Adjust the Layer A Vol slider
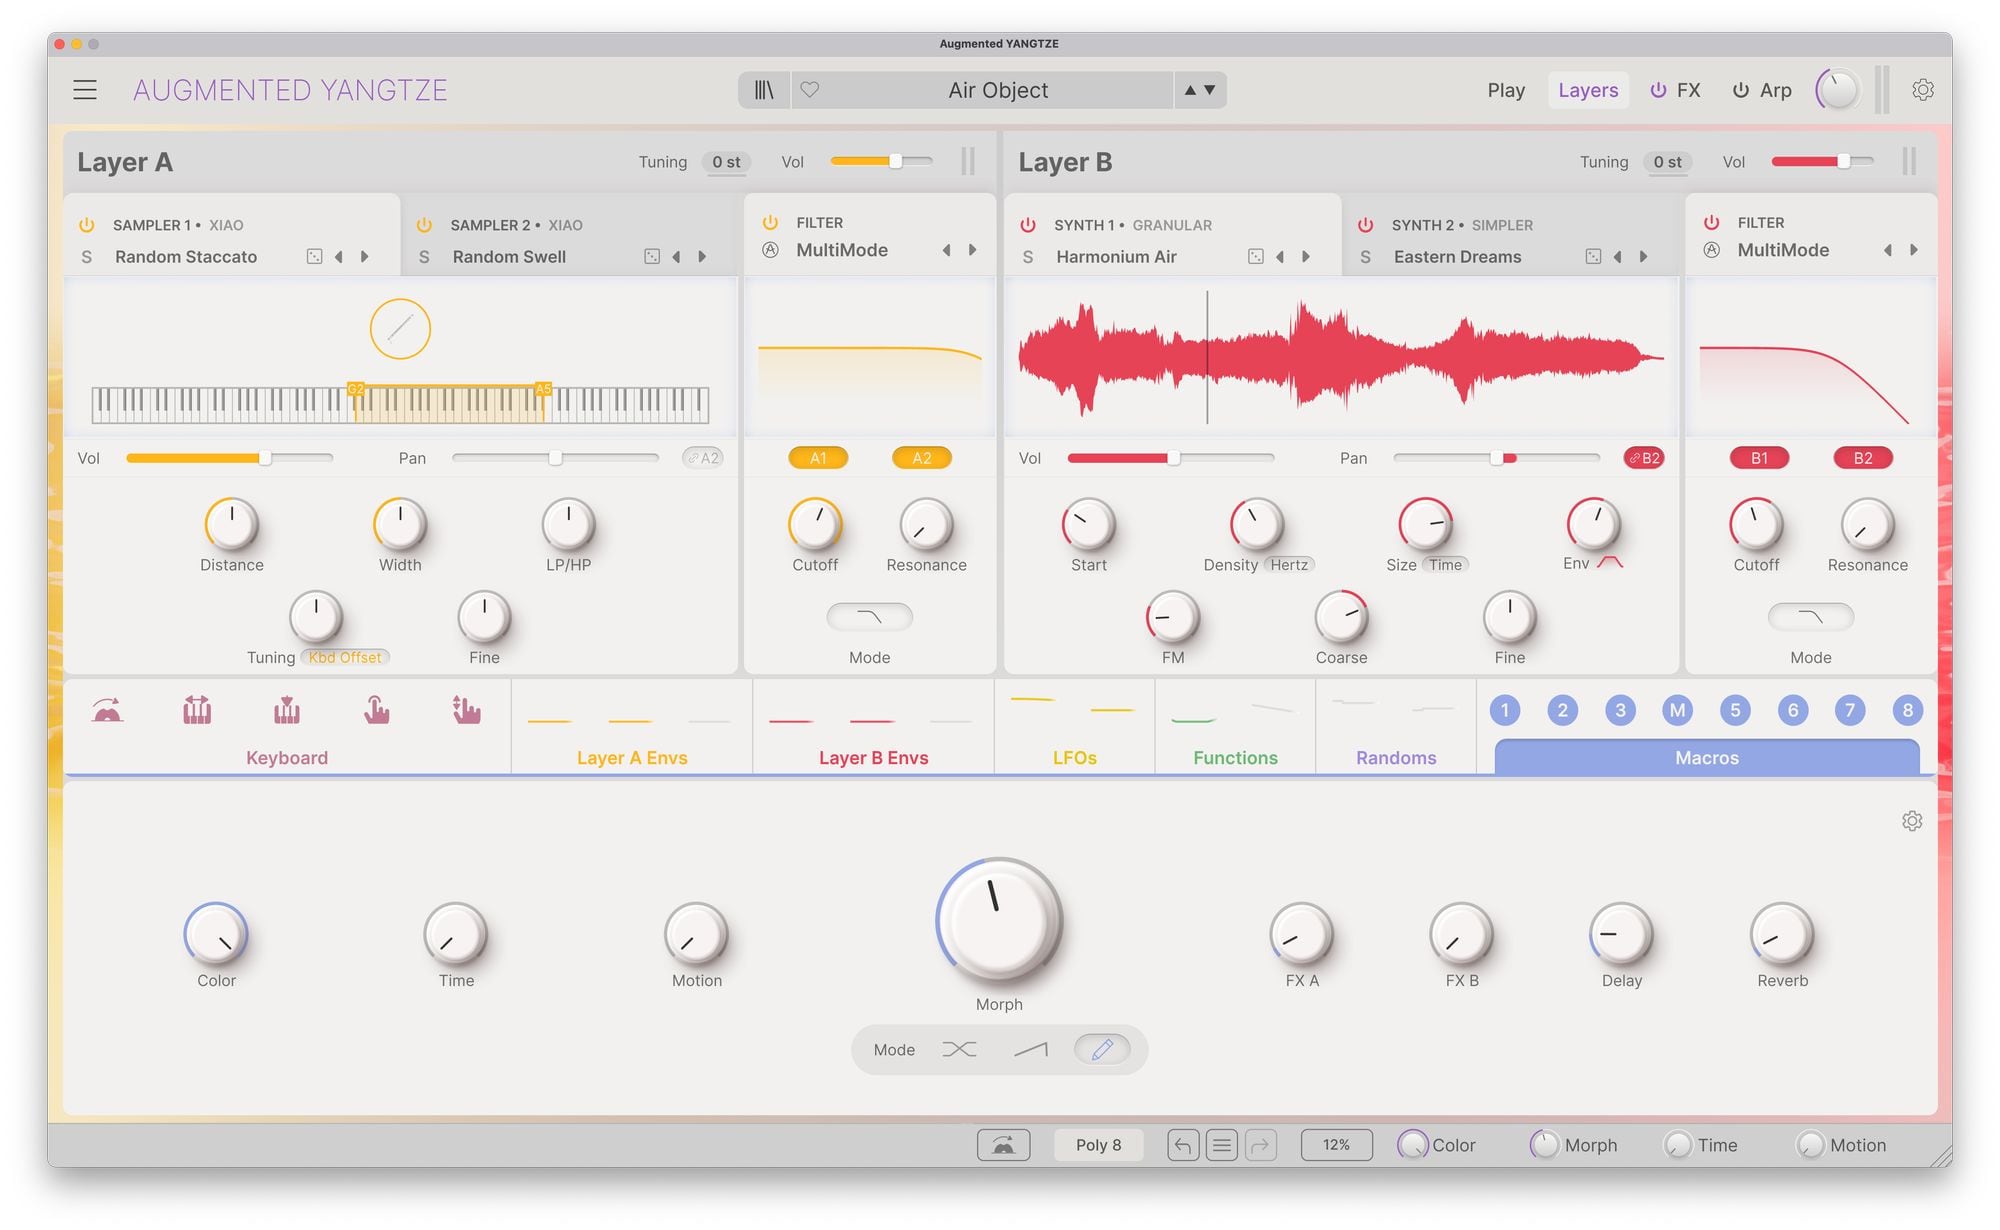2000x1230 pixels. pyautogui.click(x=896, y=162)
